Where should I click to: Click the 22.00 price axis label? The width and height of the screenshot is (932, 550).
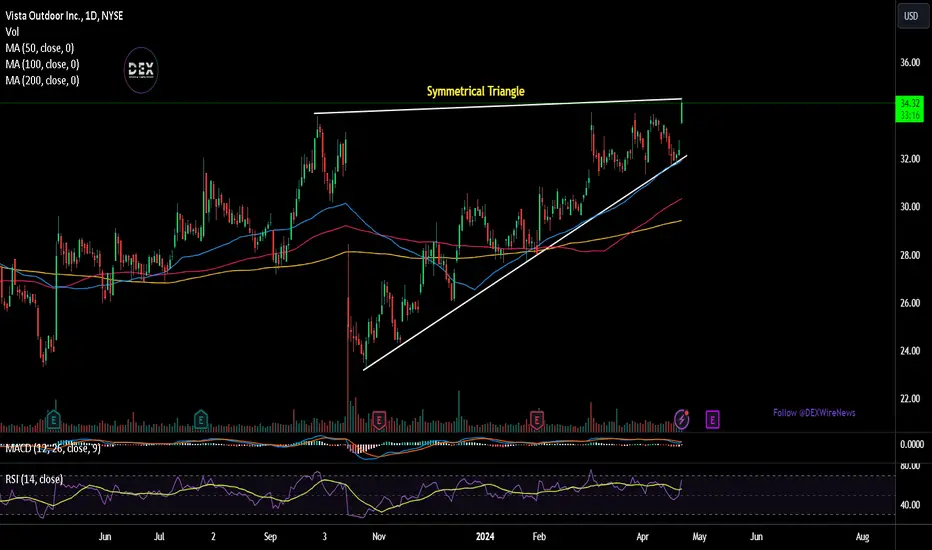point(910,398)
